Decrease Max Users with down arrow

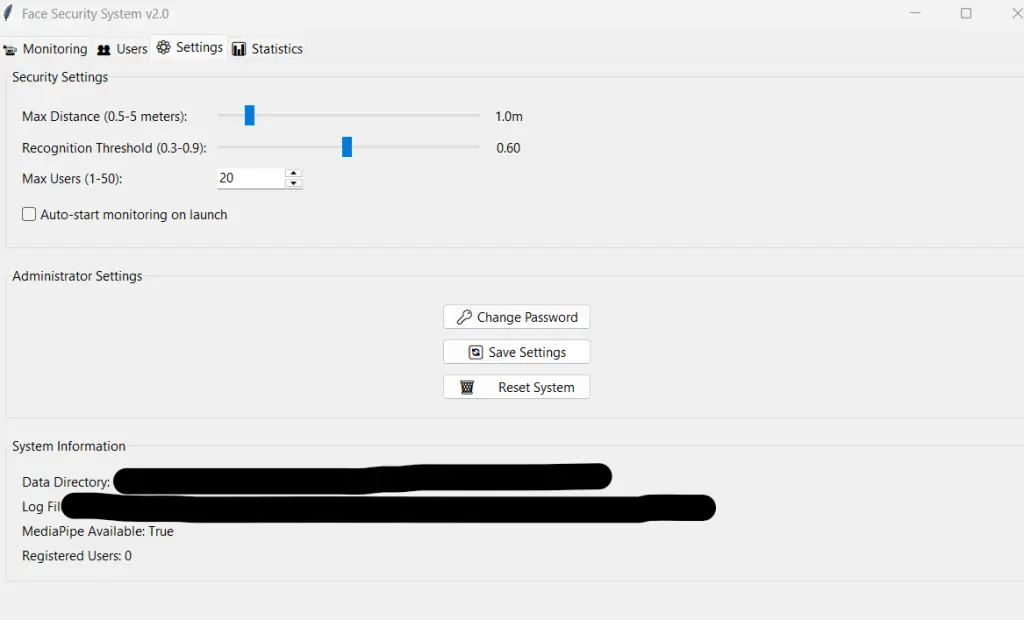(294, 184)
